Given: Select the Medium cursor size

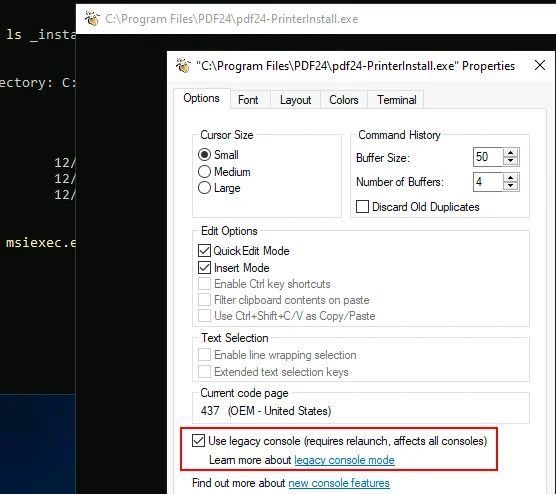Looking at the screenshot, I should pyautogui.click(x=204, y=171).
